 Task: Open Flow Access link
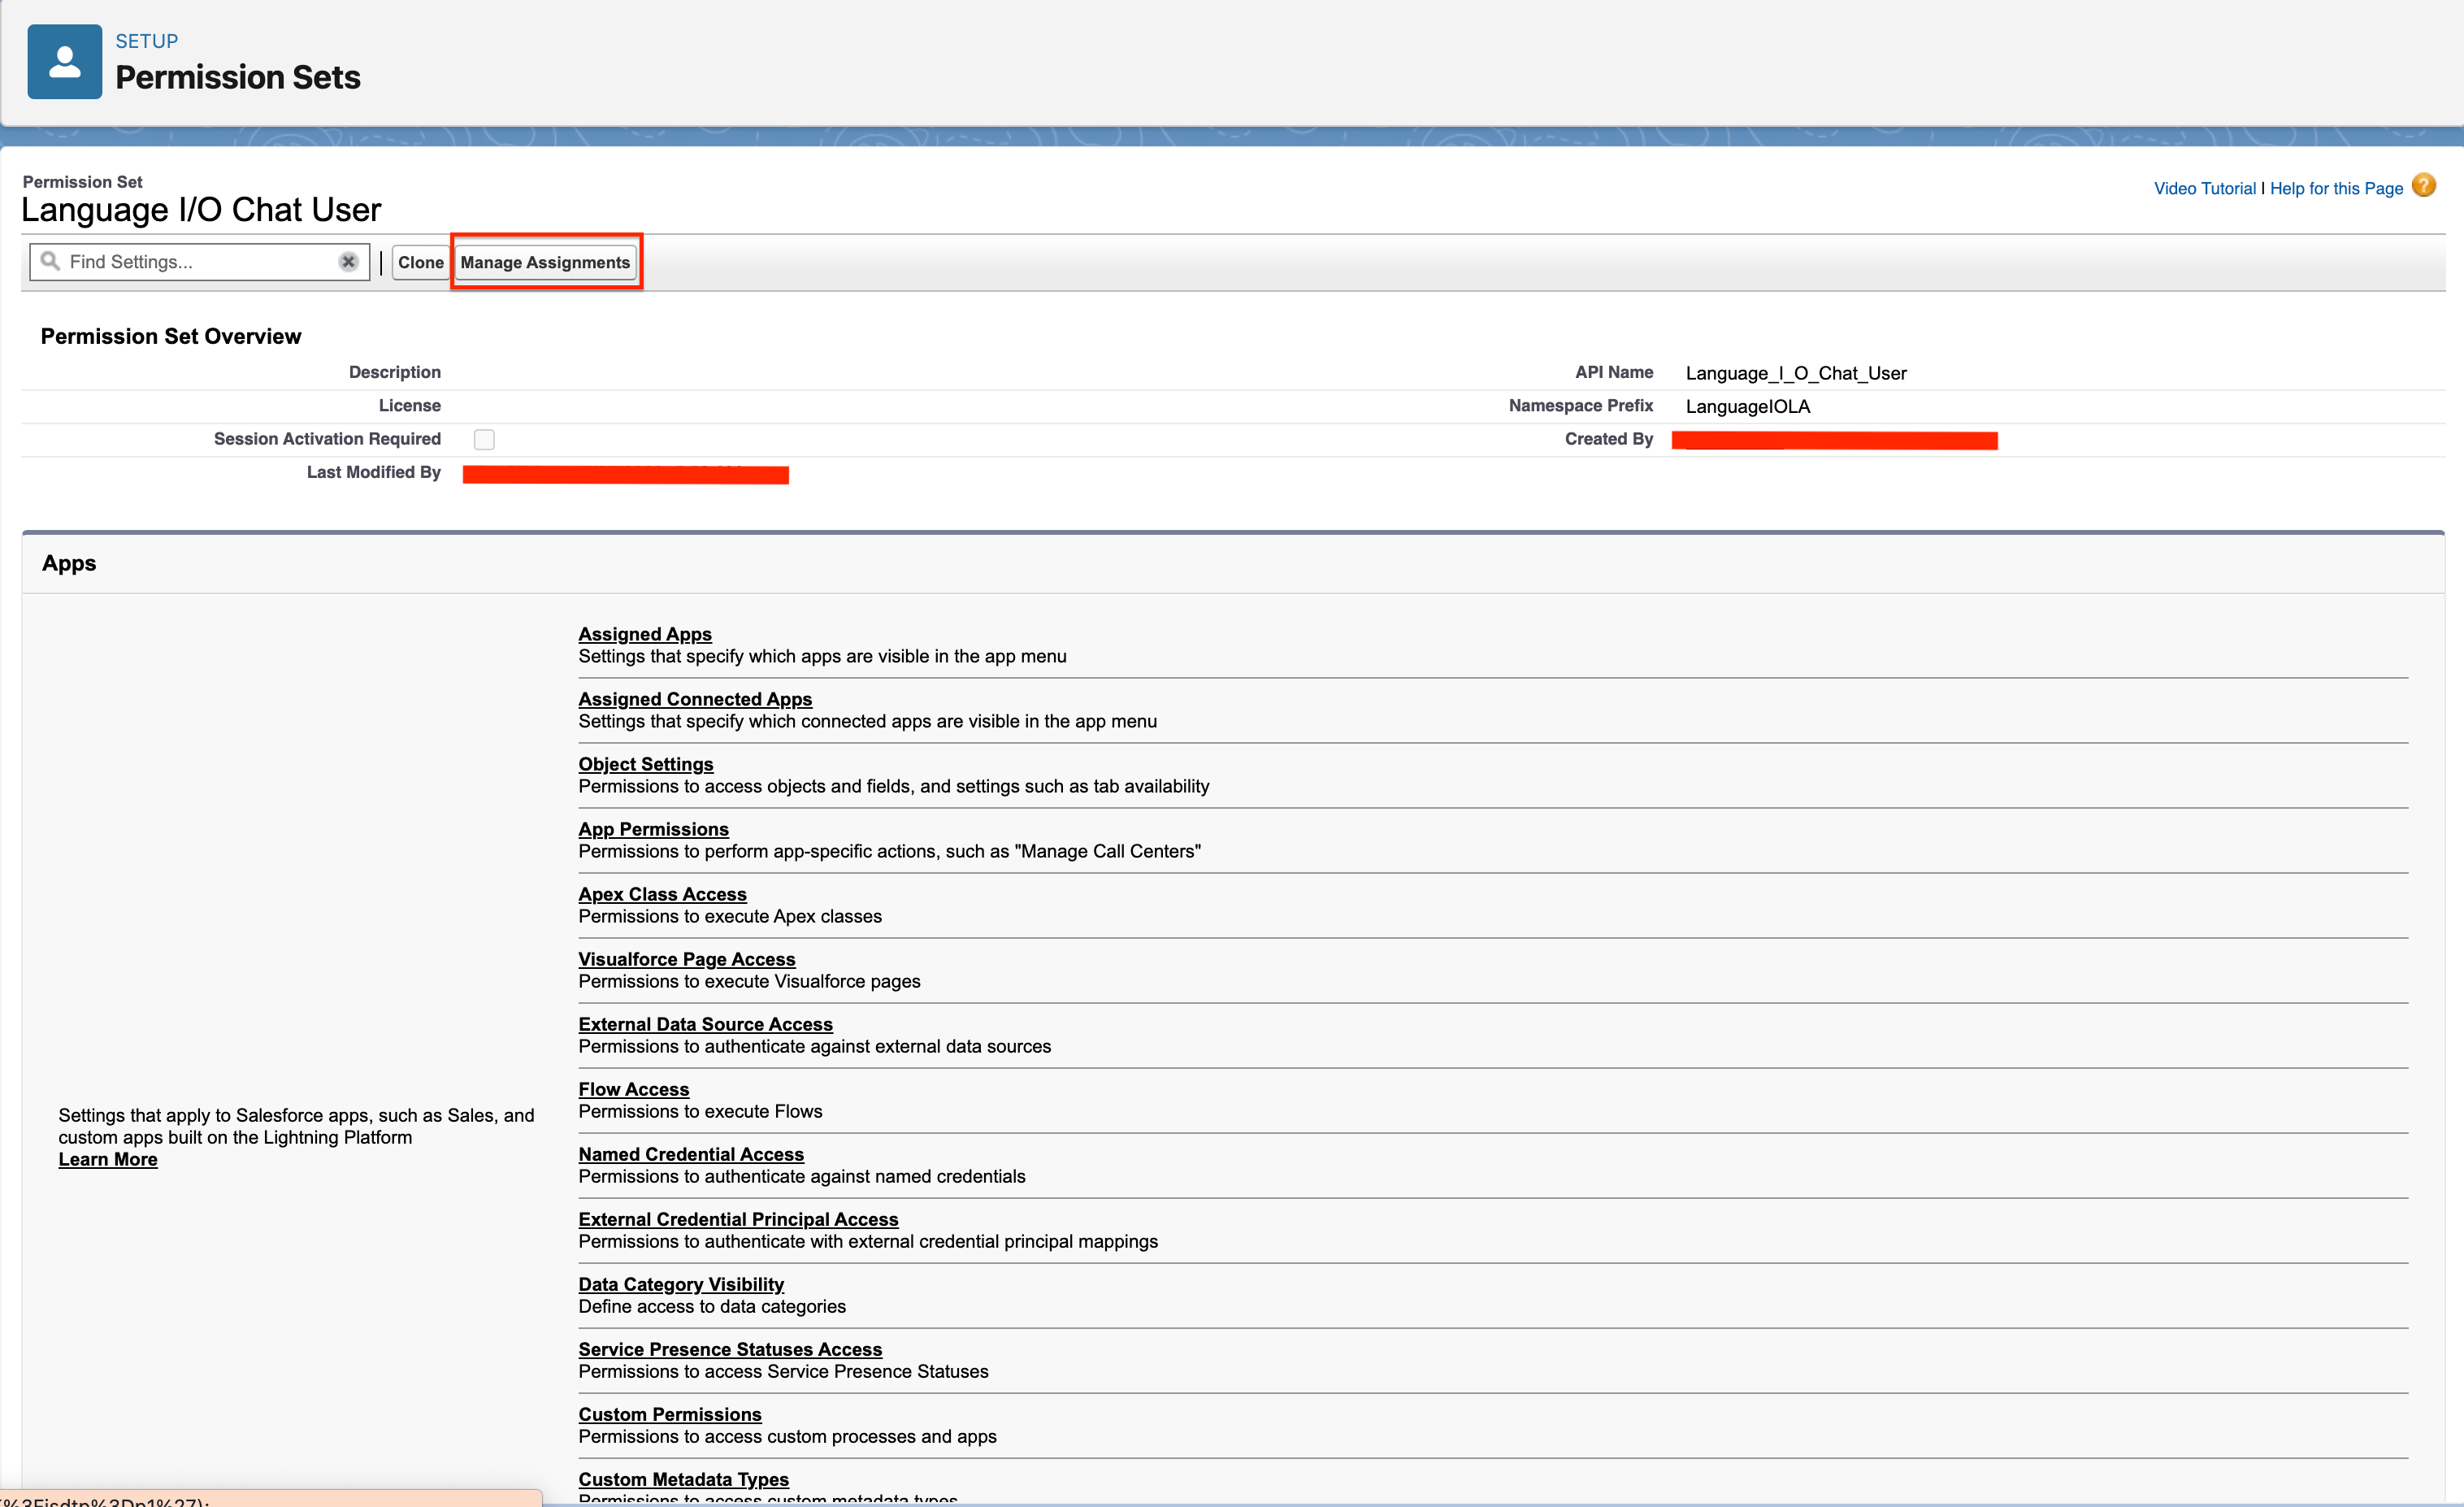tap(634, 1089)
